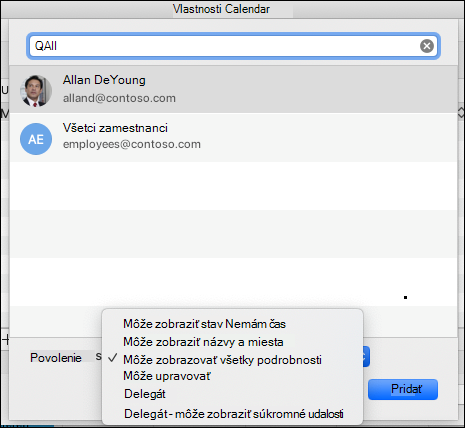
Task: Choose Delegát - môže zobraziť súkromné udalosti
Action: (234, 414)
